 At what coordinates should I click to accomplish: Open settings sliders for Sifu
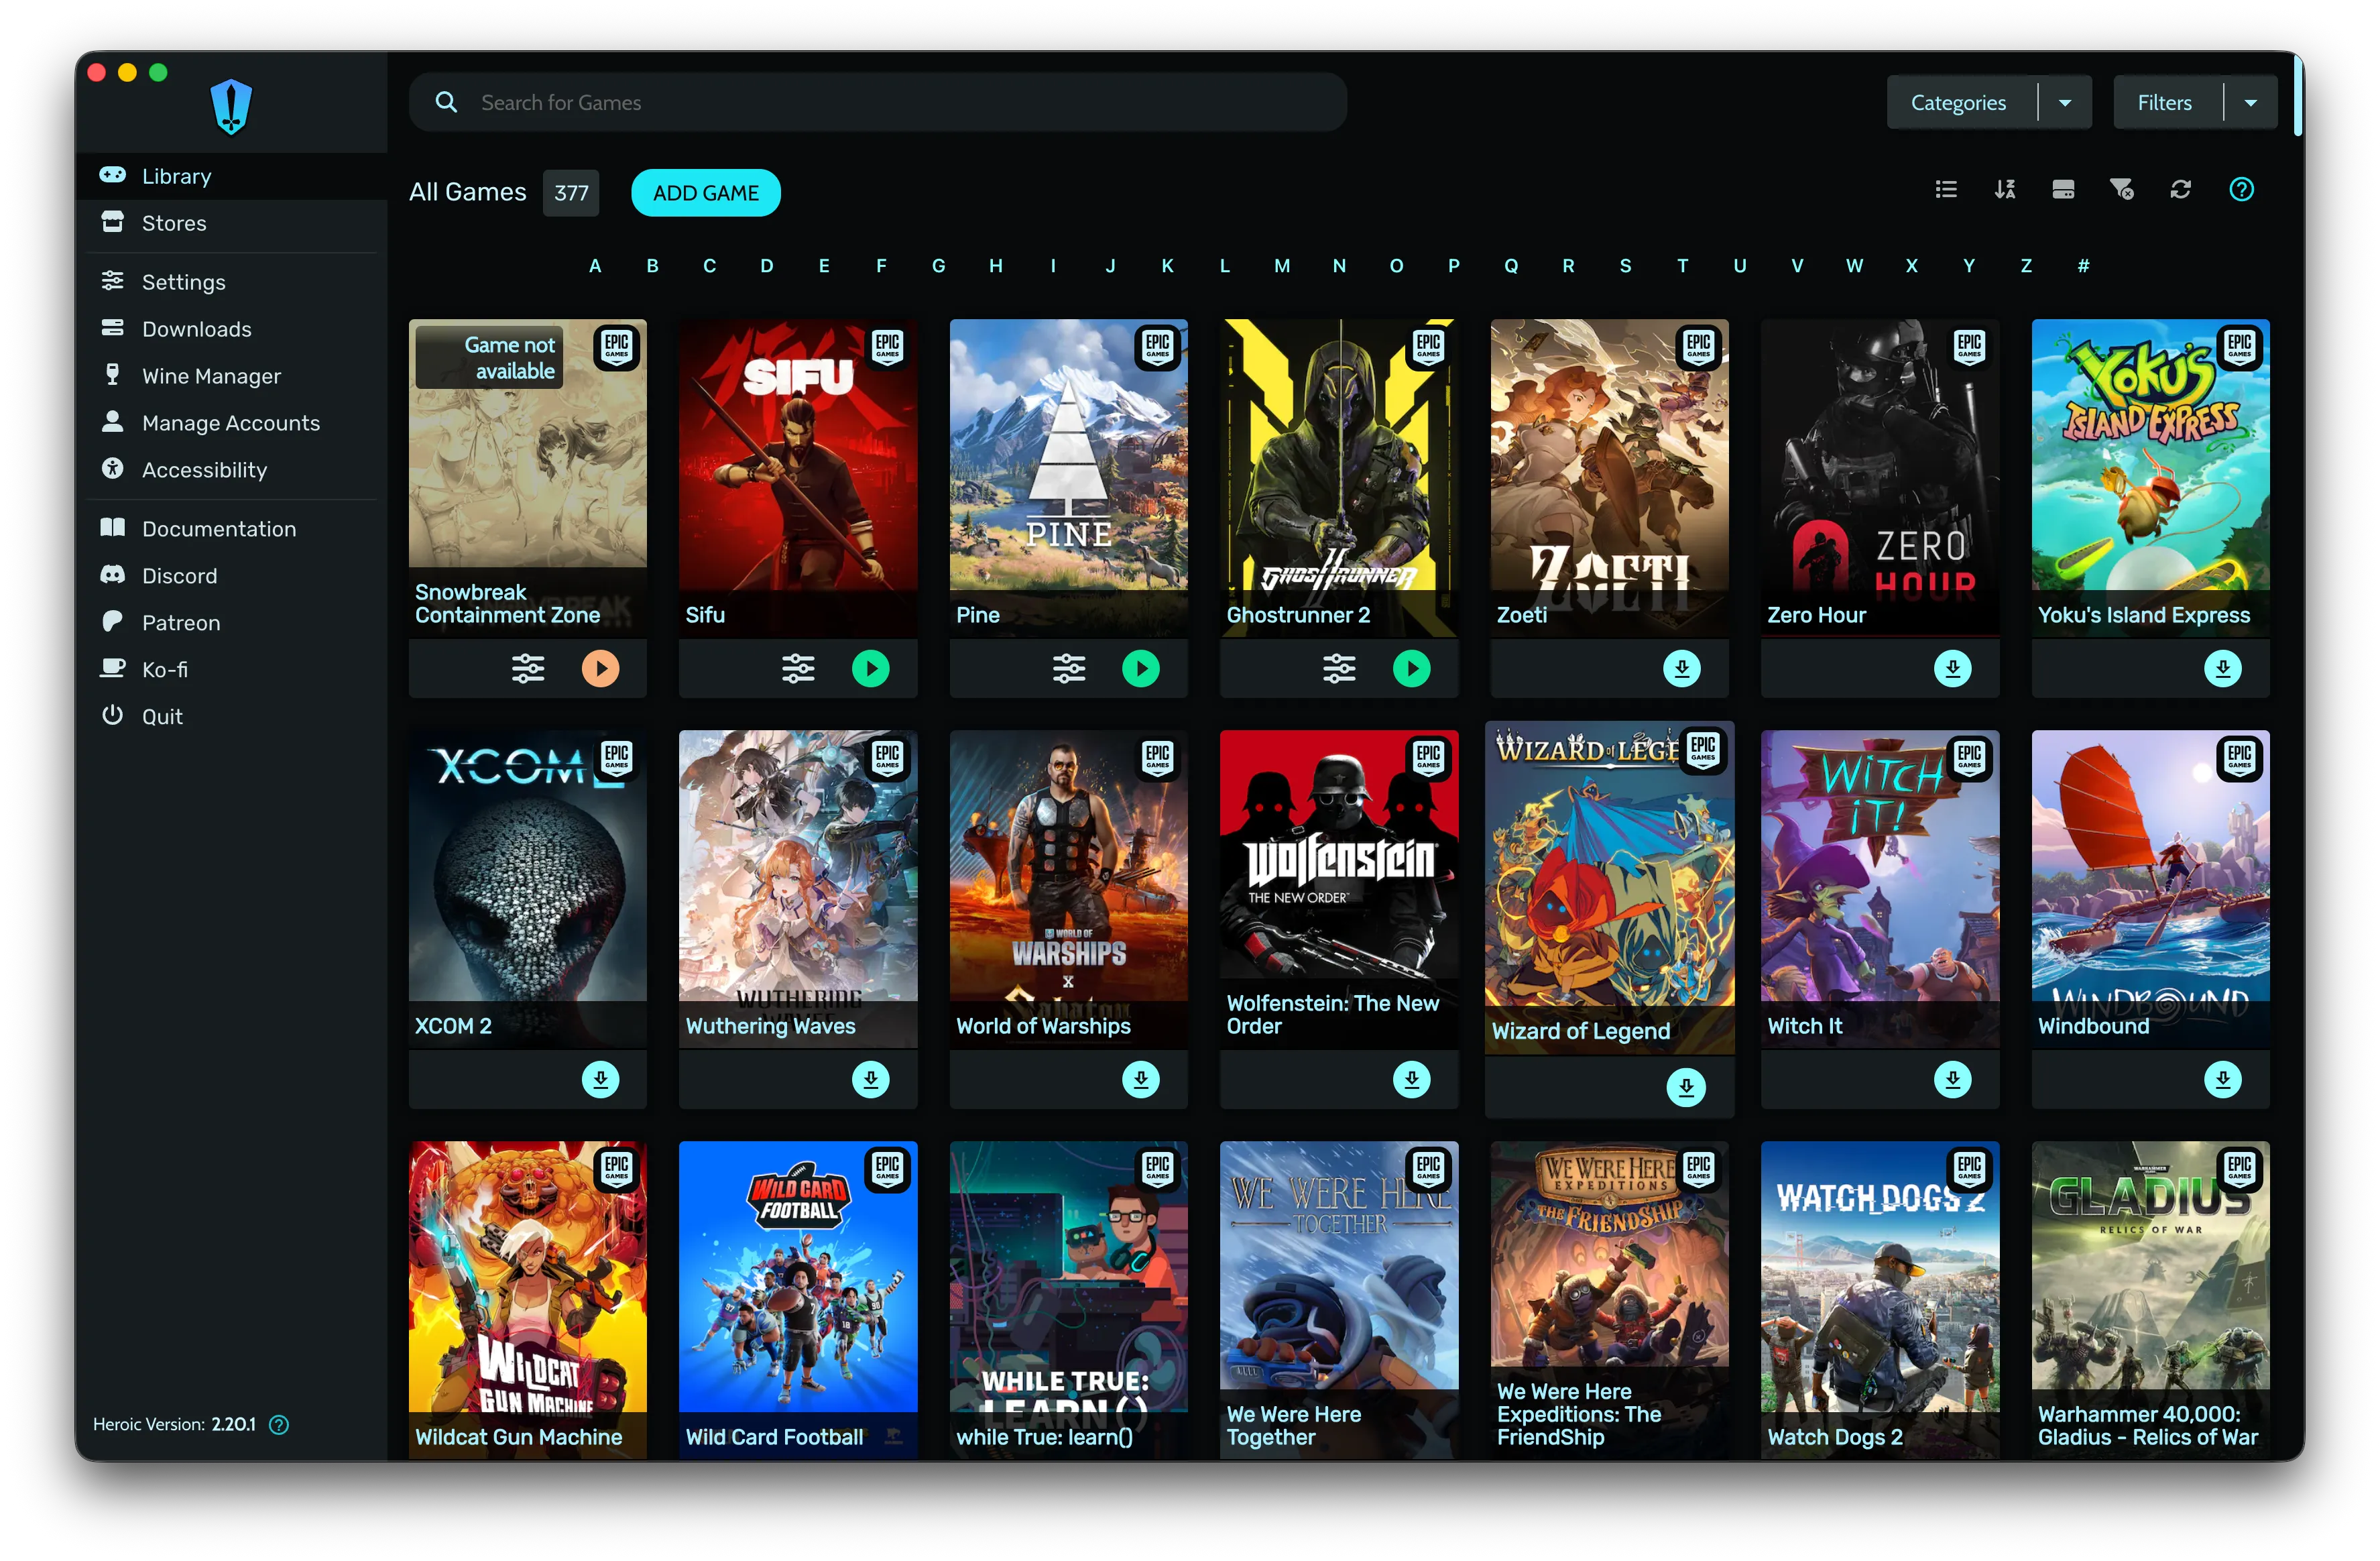[797, 668]
